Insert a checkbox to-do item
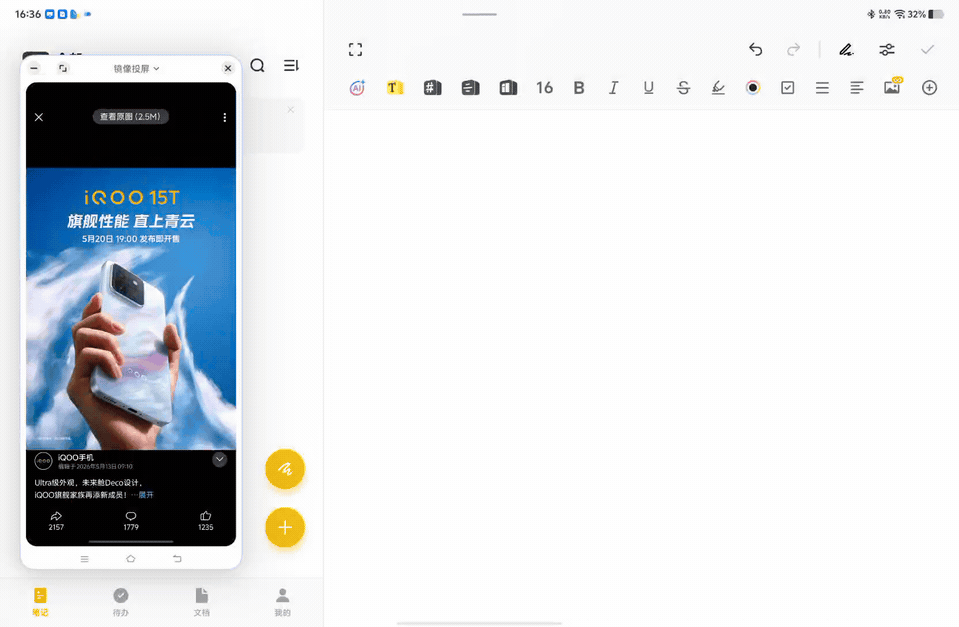959x627 pixels. pyautogui.click(x=787, y=87)
